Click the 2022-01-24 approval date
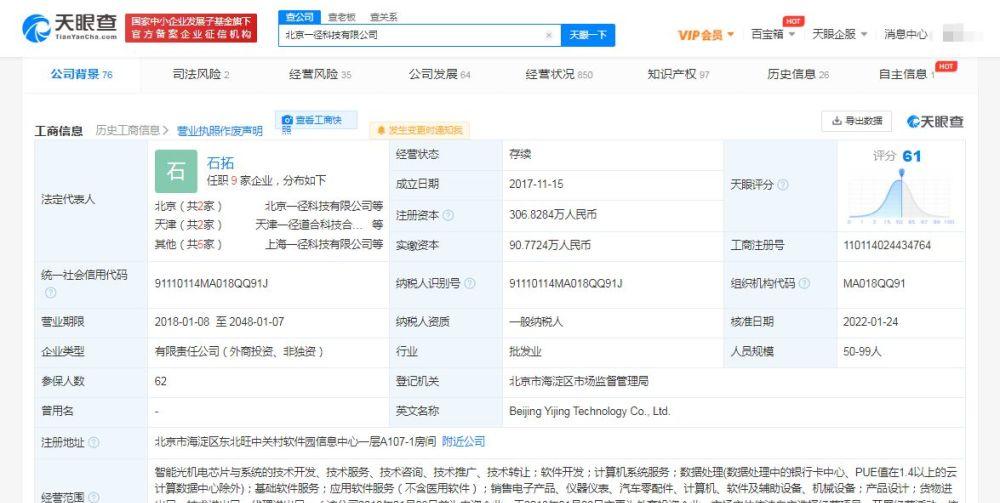The height and width of the screenshot is (503, 1000). coord(871,322)
